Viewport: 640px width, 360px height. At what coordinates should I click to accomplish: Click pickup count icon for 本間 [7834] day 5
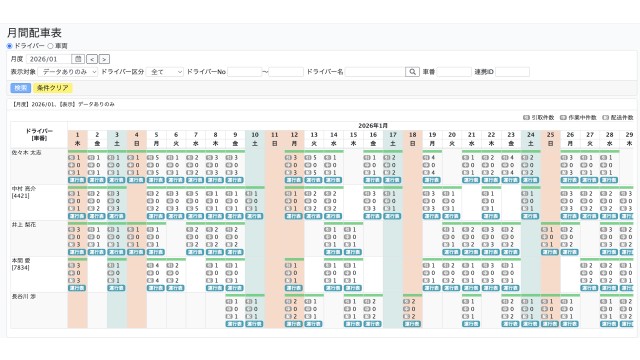[x=150, y=265]
